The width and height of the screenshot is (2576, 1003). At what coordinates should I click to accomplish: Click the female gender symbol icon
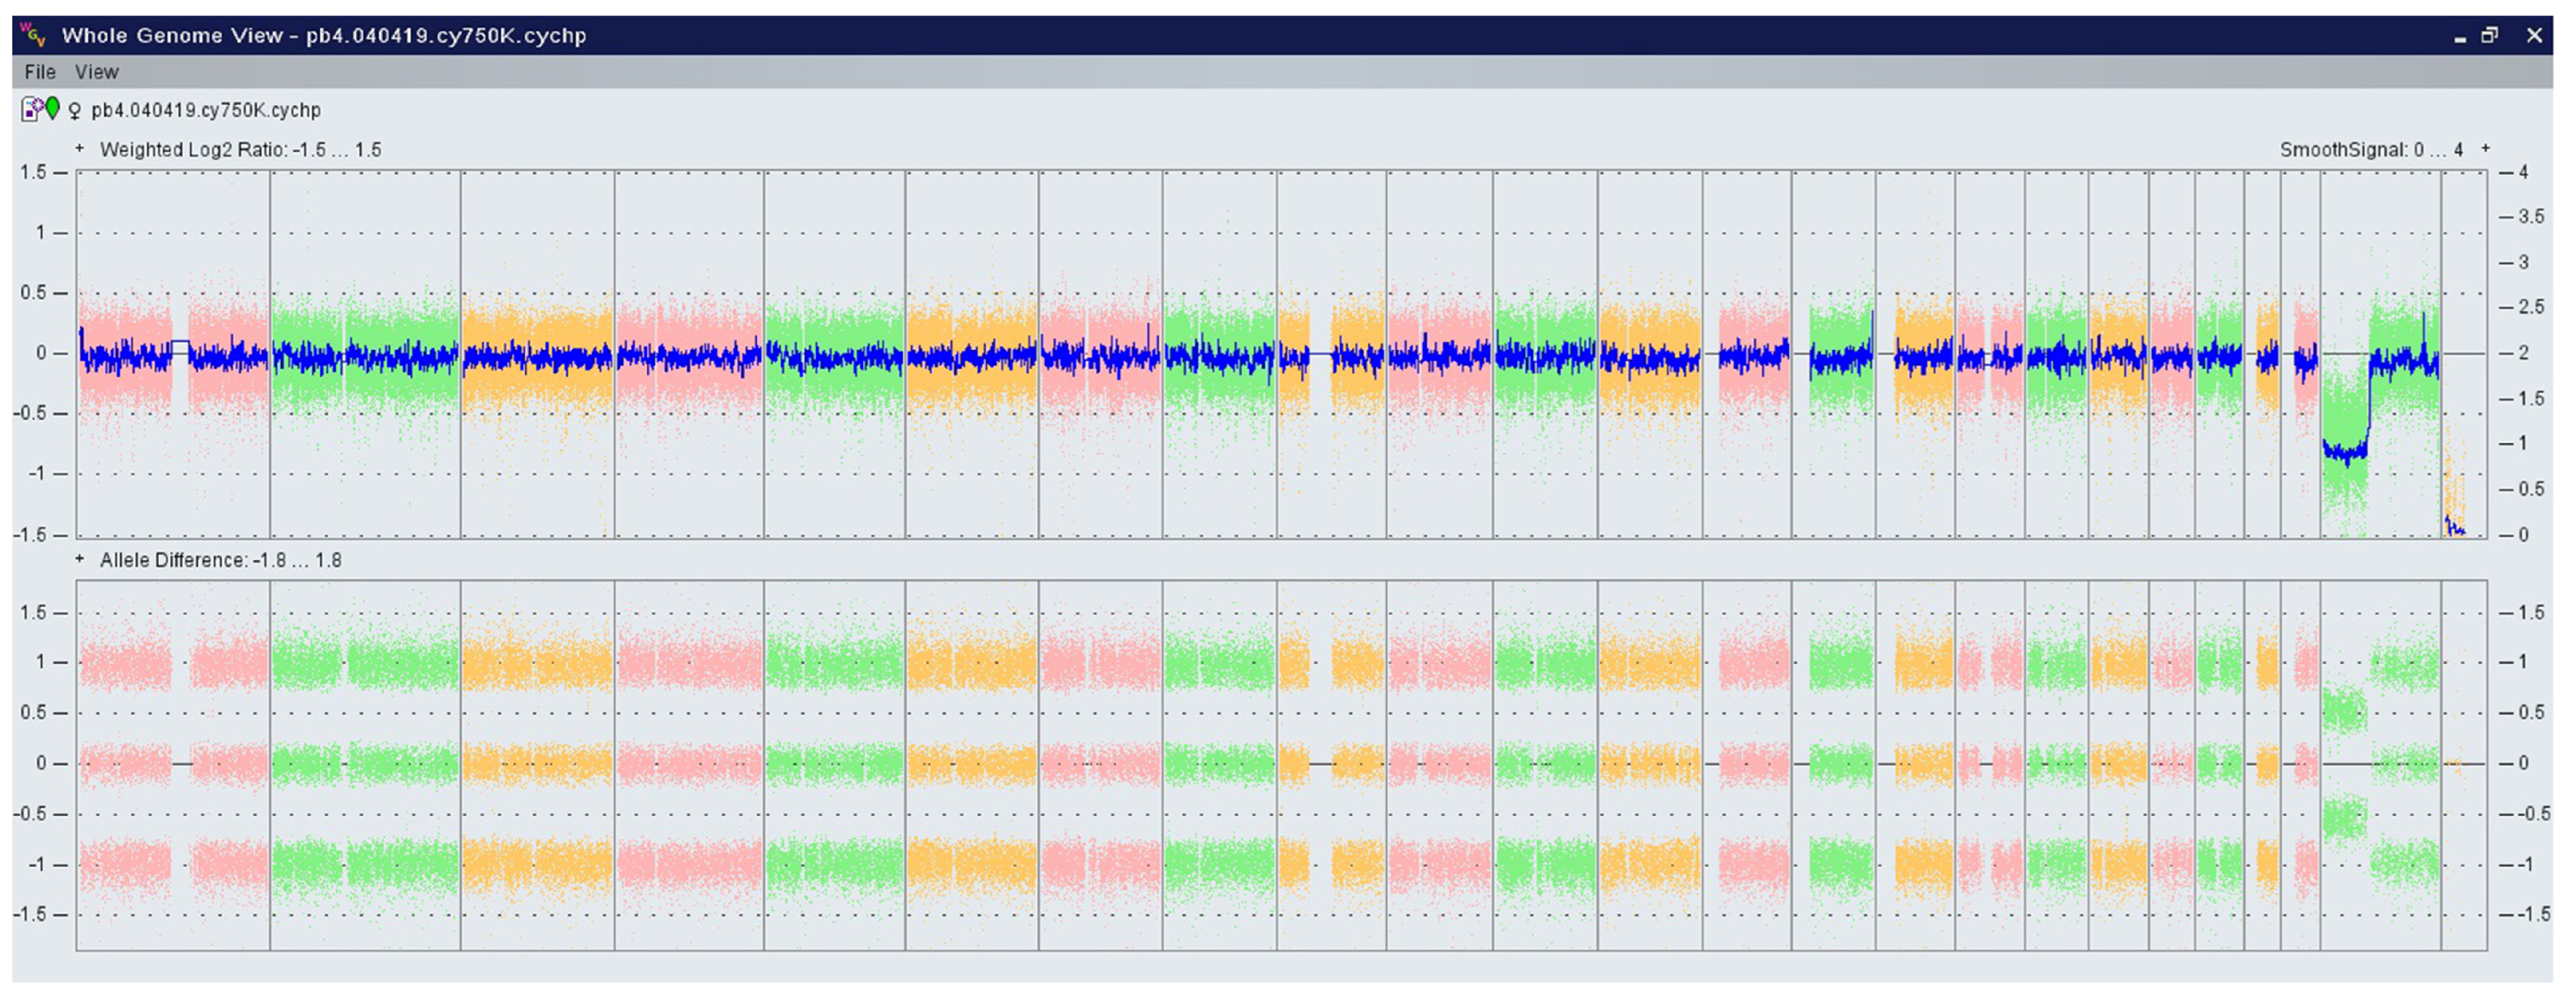point(74,110)
